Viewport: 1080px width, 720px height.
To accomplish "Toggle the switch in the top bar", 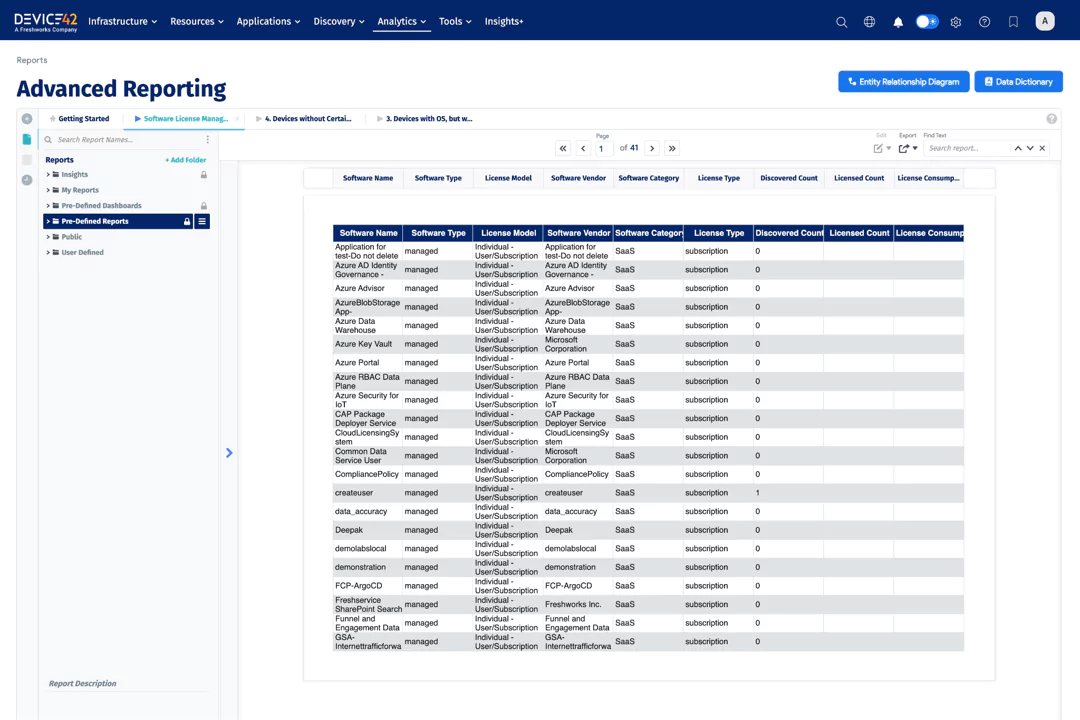I will pos(927,22).
